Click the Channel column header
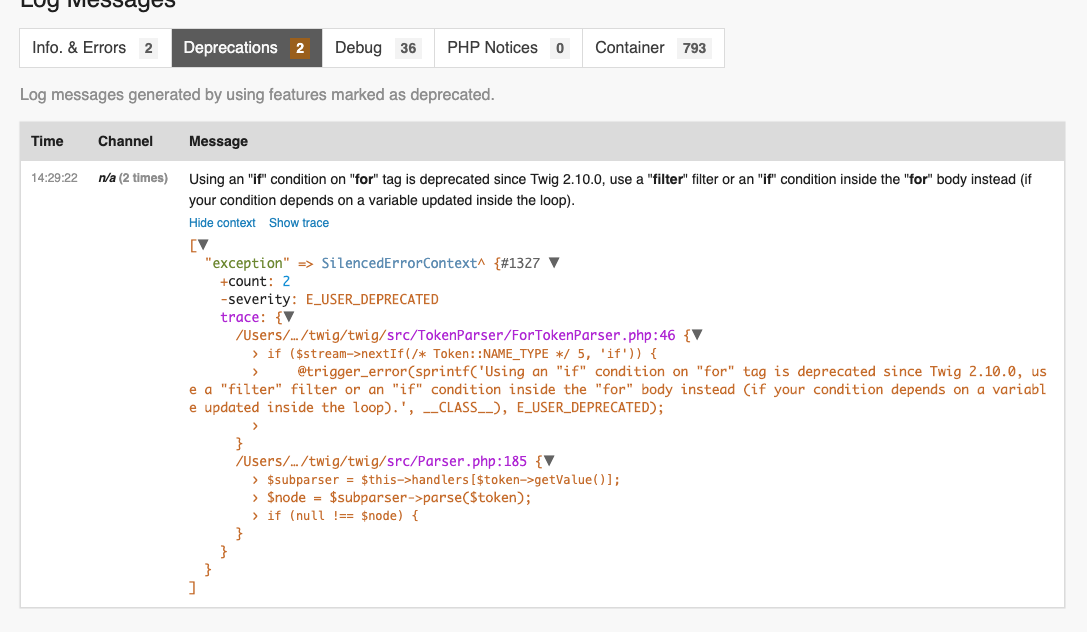The image size is (1087, 632). 125,141
